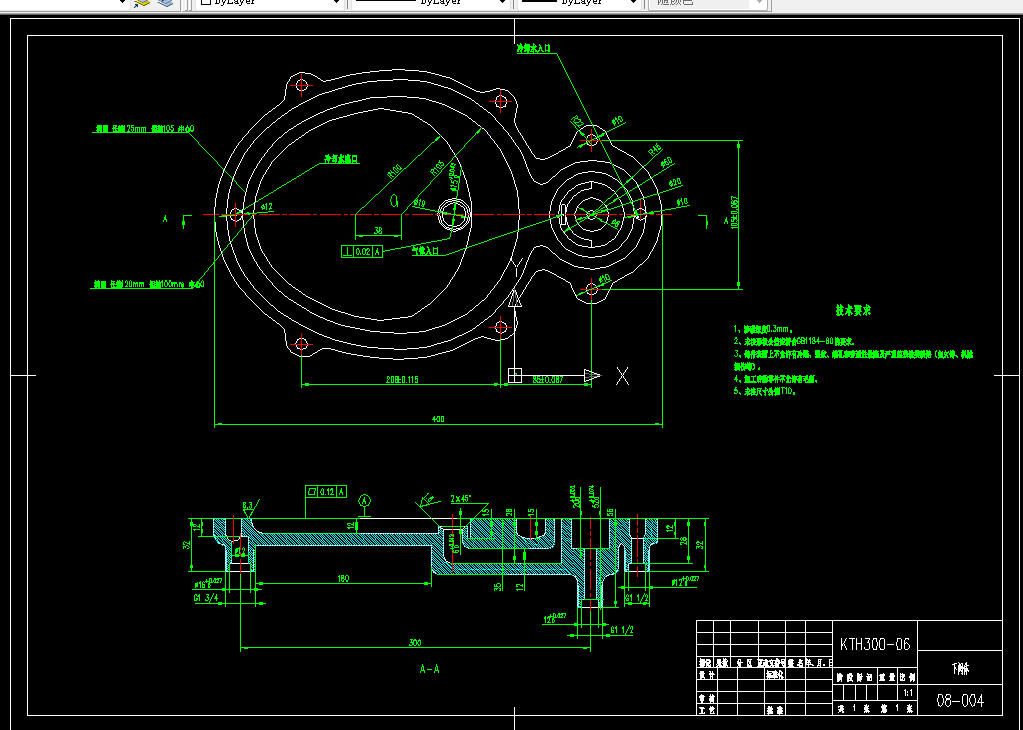Click the UCS origin square icon
The height and width of the screenshot is (730, 1023).
[515, 375]
